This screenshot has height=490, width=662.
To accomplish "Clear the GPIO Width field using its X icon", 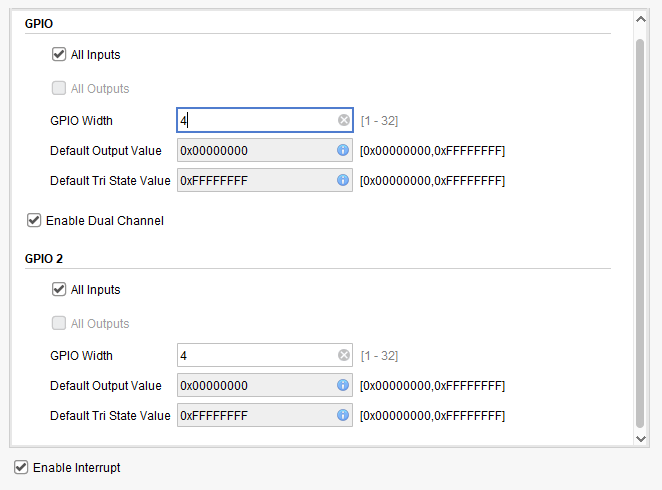I will coord(344,120).
